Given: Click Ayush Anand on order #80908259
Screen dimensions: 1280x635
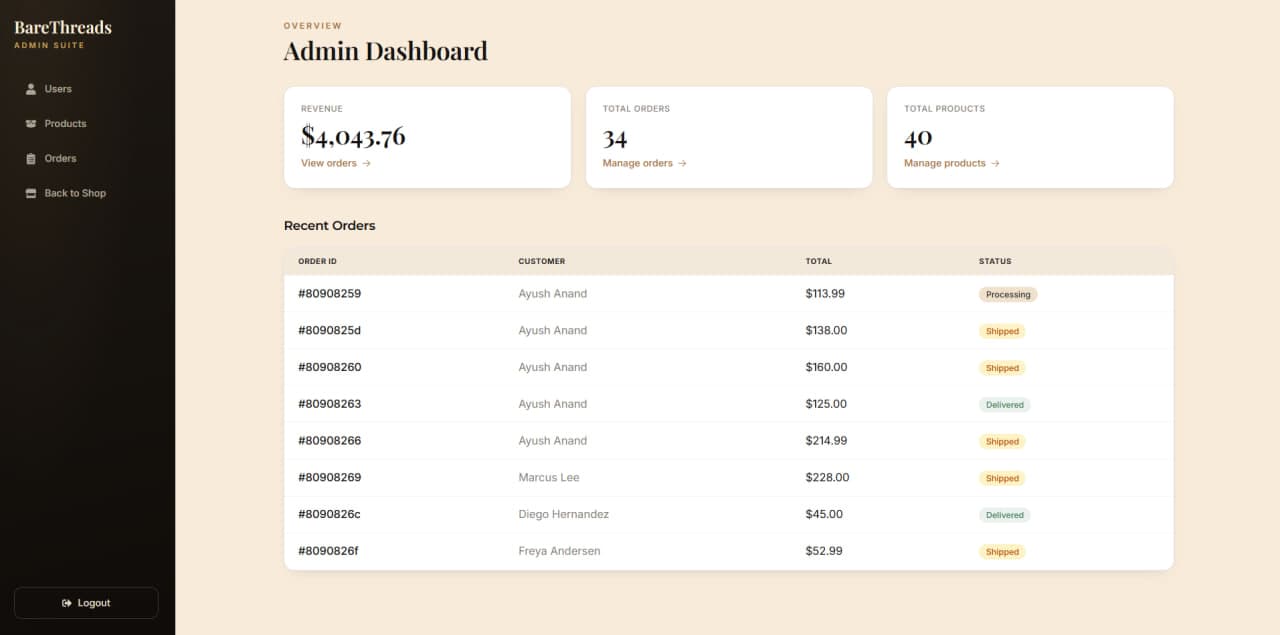Looking at the screenshot, I should 553,294.
